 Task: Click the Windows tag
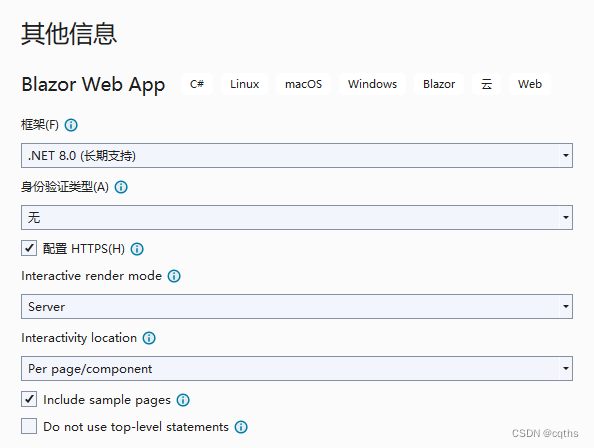coord(372,84)
